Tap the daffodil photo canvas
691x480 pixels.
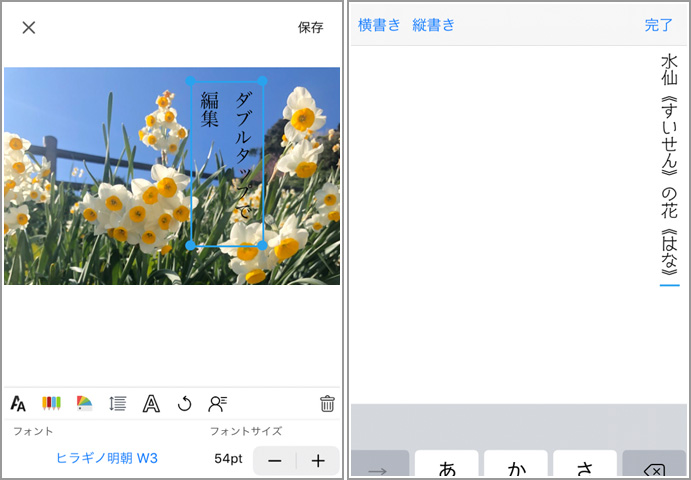[x=172, y=176]
